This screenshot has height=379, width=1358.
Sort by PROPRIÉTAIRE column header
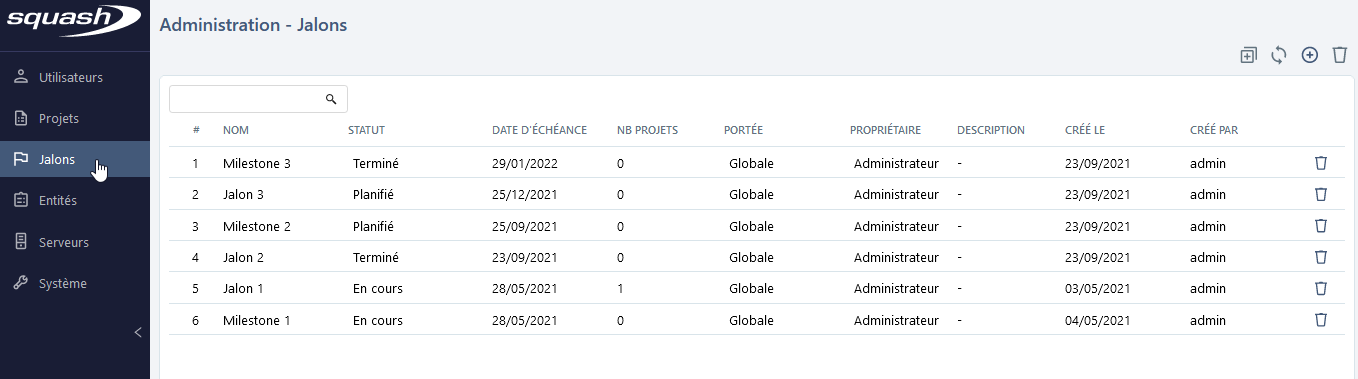click(x=885, y=130)
